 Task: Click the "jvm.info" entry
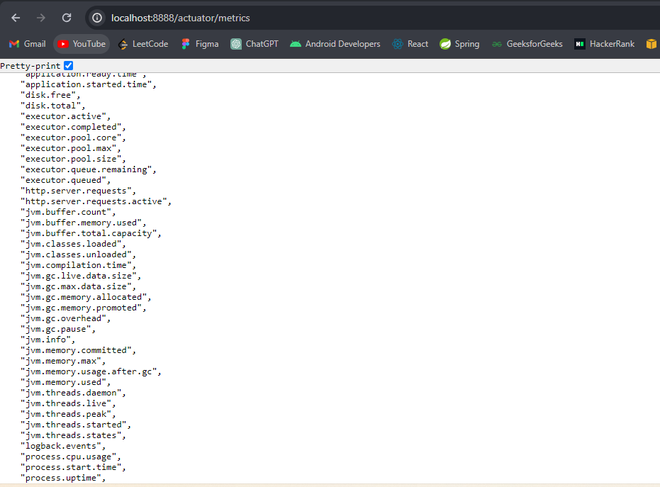[x=48, y=340]
